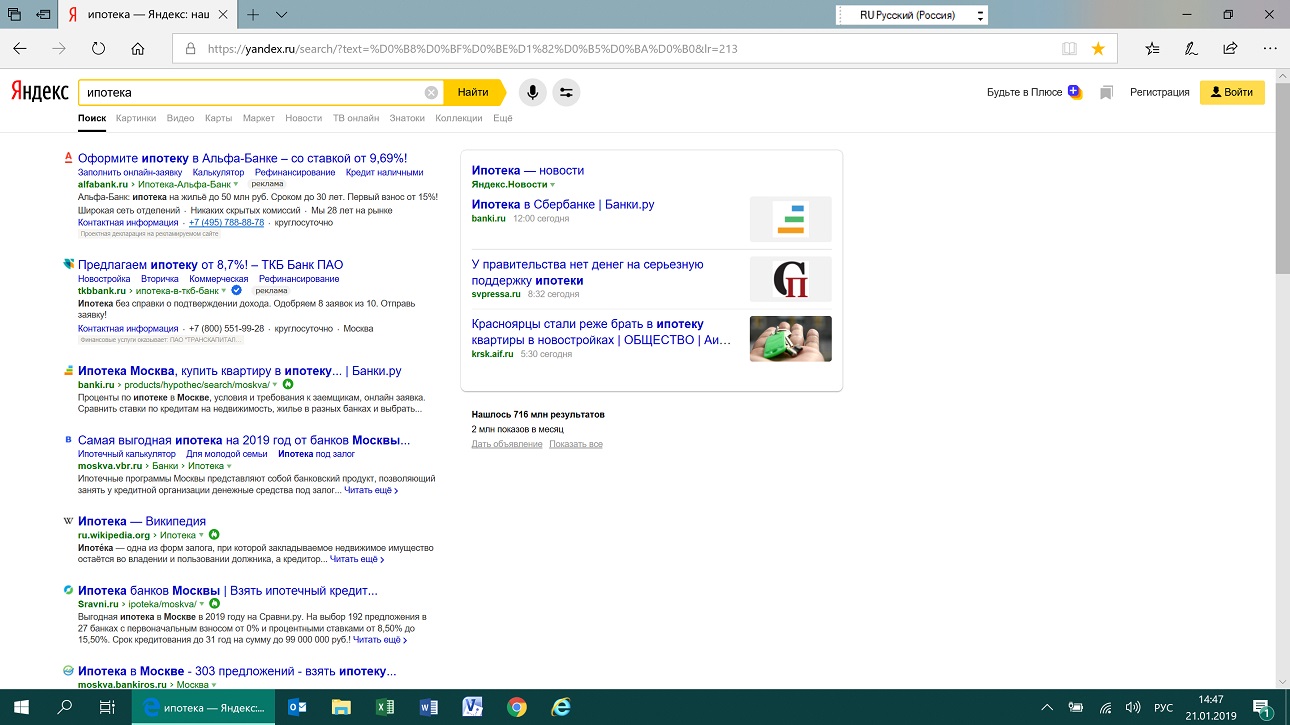Click the voice search microphone icon
1290x725 pixels.
tap(532, 92)
